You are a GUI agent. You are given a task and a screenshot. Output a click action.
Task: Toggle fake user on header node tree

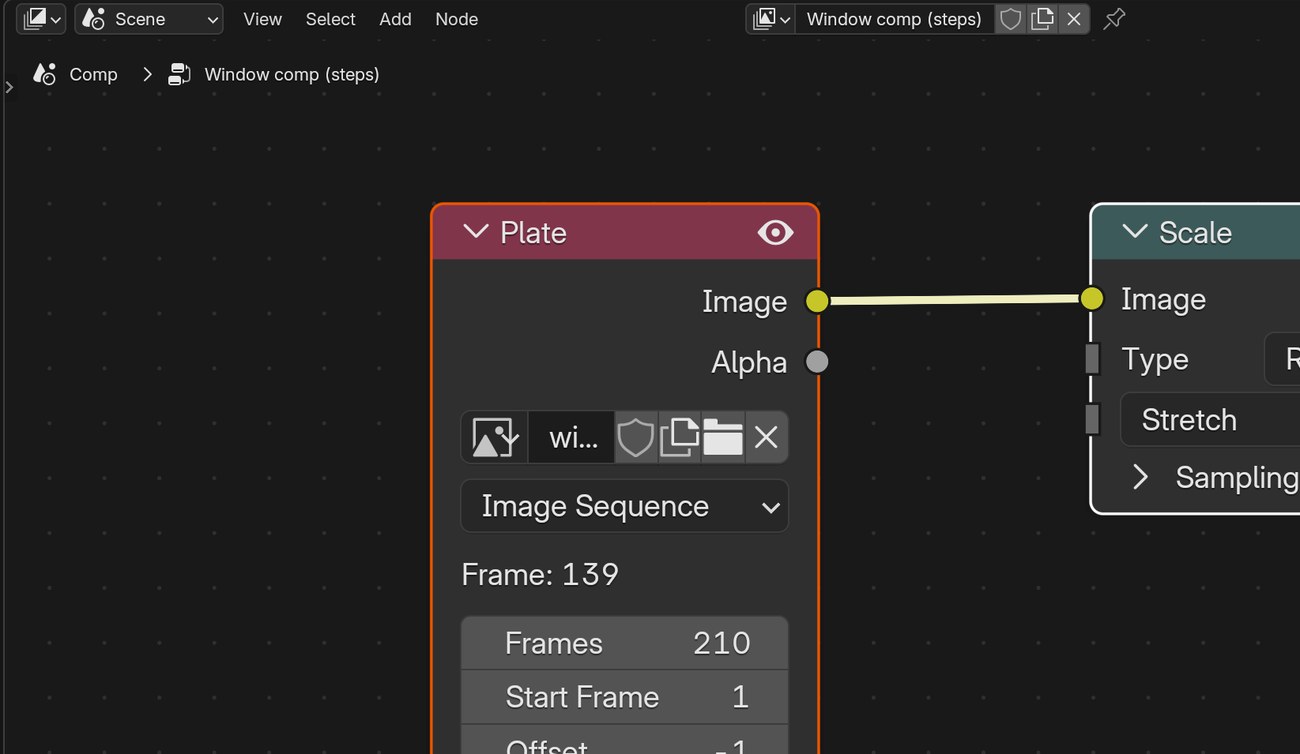pos(1010,19)
